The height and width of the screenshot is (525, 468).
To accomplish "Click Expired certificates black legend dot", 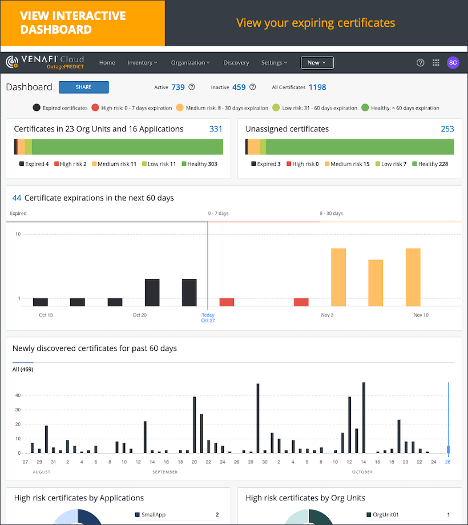I will [x=36, y=107].
